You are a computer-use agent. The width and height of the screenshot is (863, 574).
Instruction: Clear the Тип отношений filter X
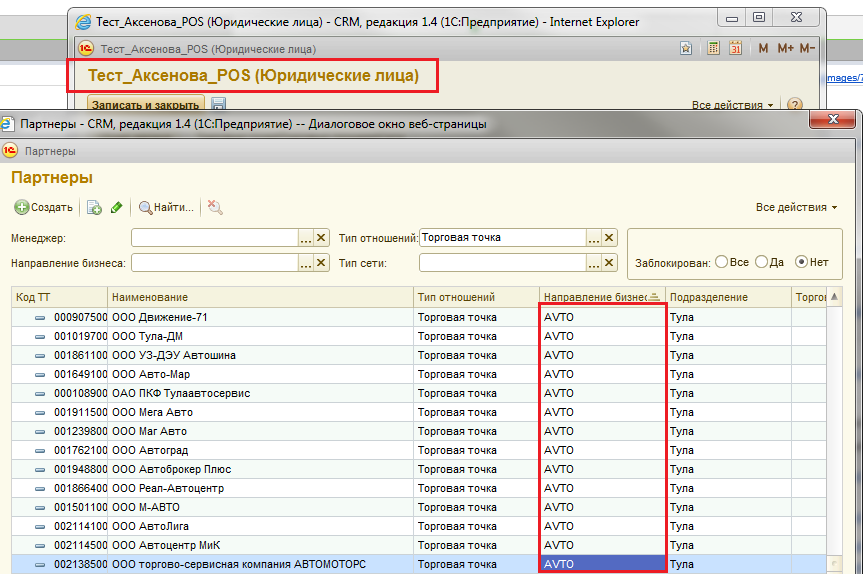pos(609,238)
